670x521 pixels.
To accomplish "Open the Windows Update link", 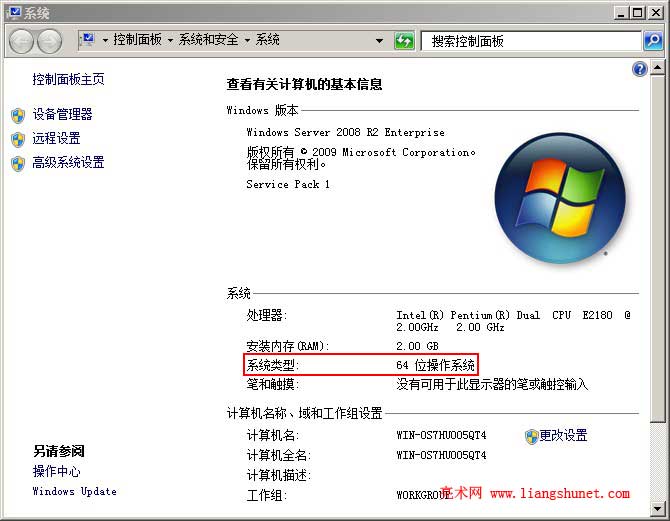I will click(74, 492).
